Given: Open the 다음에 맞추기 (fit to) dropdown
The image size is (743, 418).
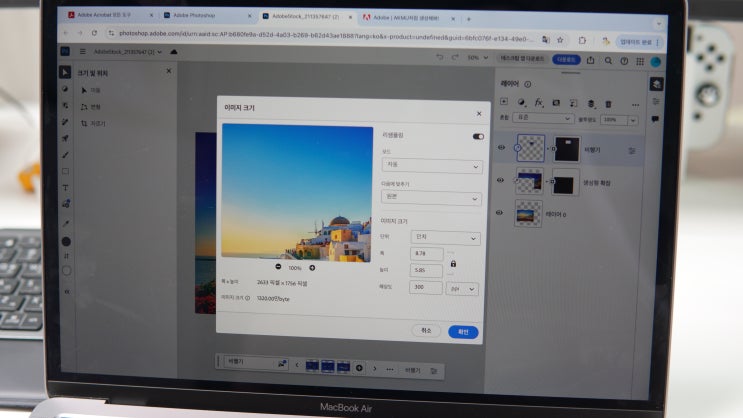Looking at the screenshot, I should pyautogui.click(x=431, y=198).
